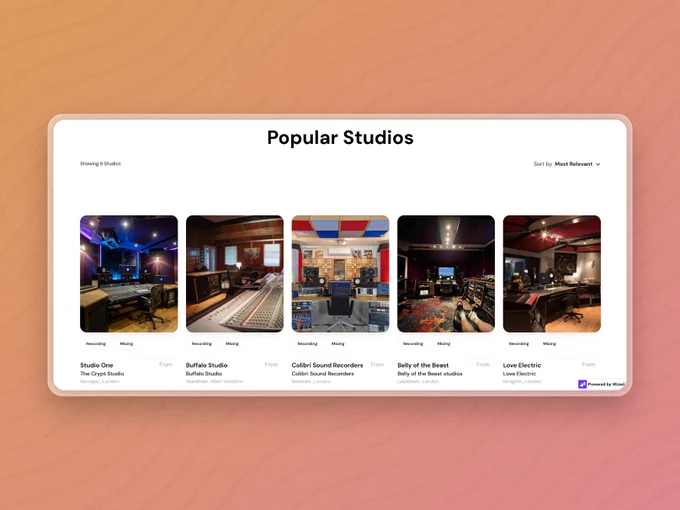Viewport: 680px width, 510px height.
Task: Open the Studio One photo thumbnail
Action: (x=129, y=274)
